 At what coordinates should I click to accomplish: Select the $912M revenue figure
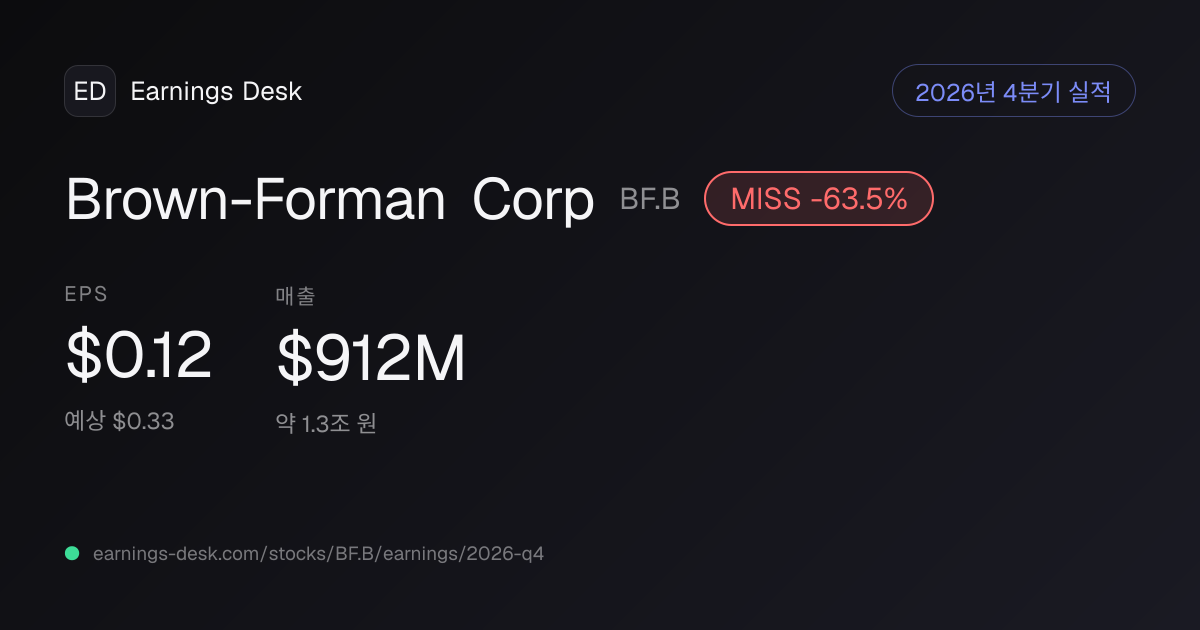pos(371,358)
